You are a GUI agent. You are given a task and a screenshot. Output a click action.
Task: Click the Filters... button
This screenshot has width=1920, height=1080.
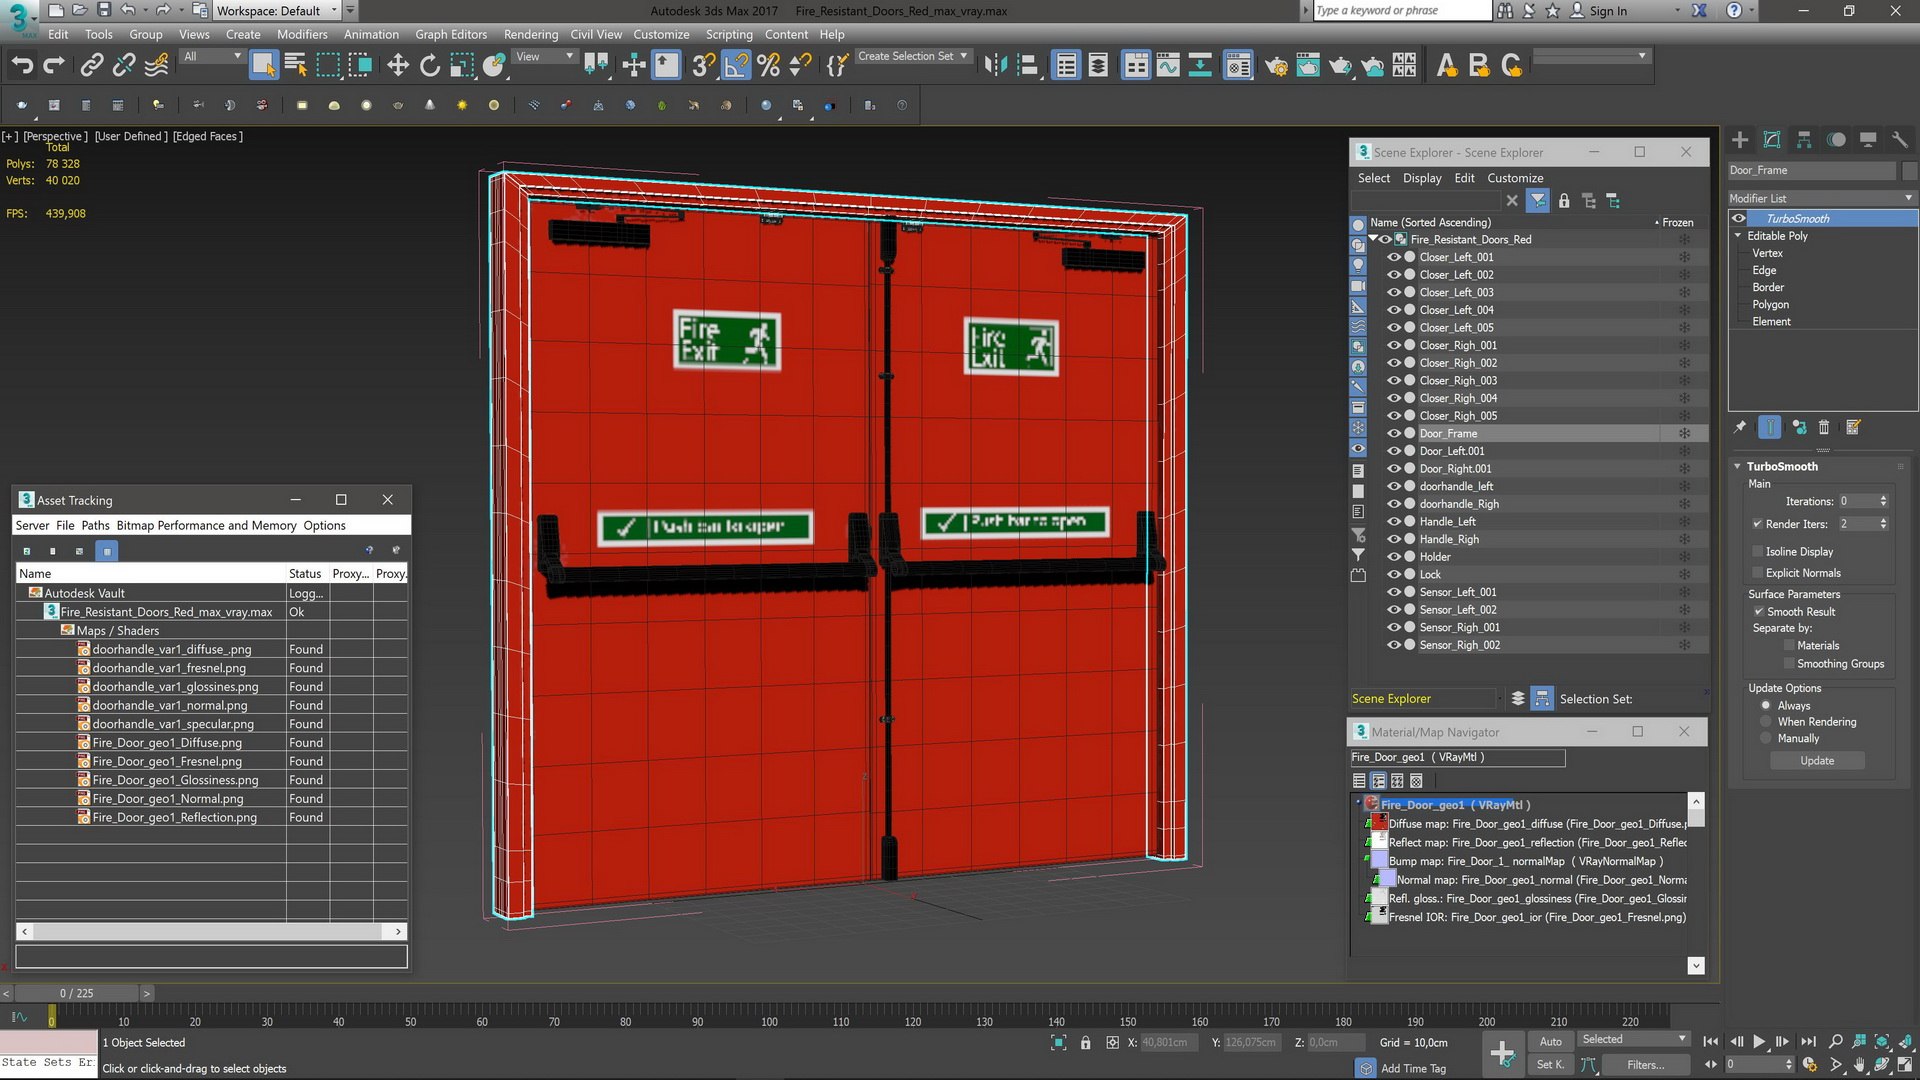[1645, 1065]
